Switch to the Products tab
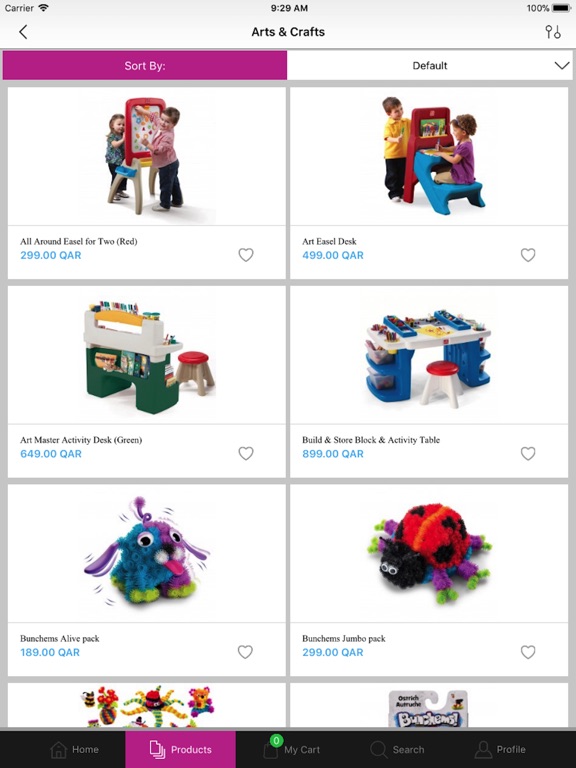 pyautogui.click(x=180, y=749)
